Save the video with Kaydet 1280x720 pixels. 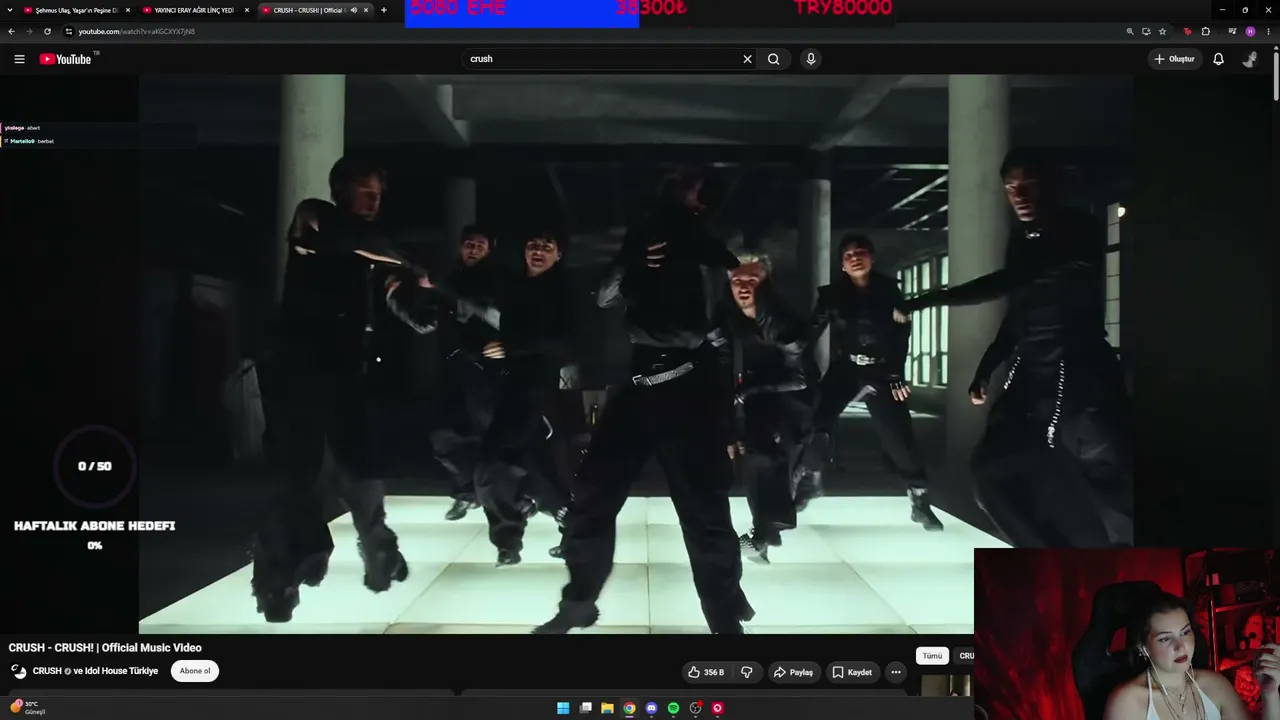(x=852, y=672)
